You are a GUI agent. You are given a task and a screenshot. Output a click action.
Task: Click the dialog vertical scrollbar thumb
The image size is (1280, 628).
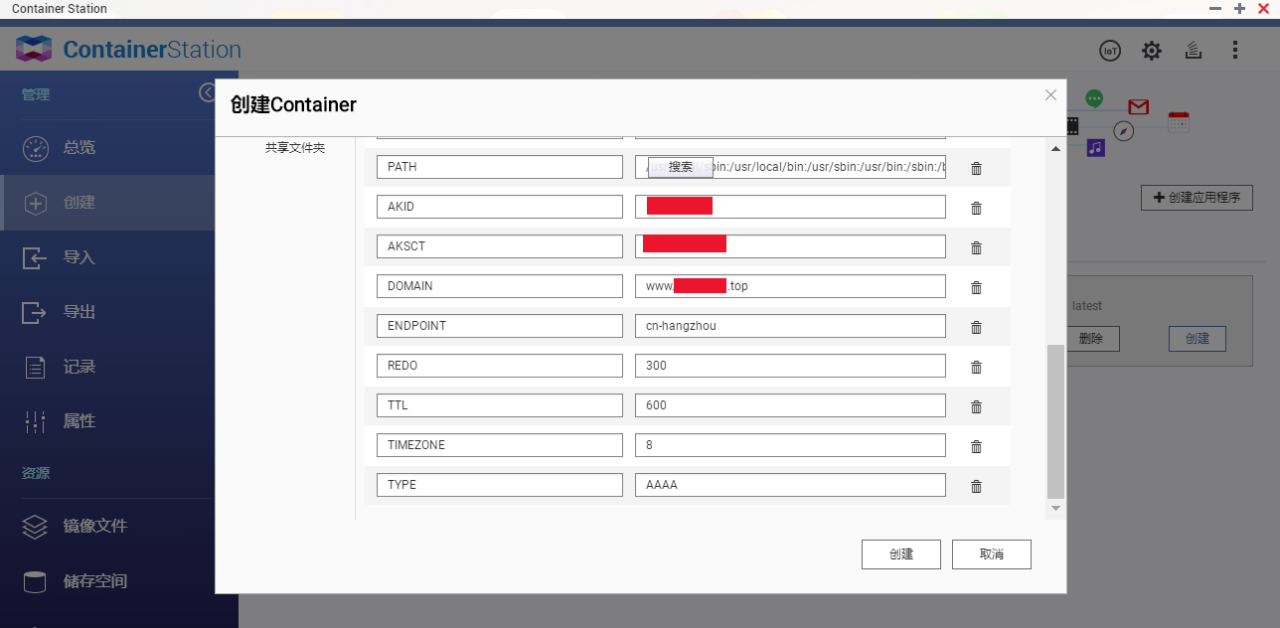point(1055,422)
